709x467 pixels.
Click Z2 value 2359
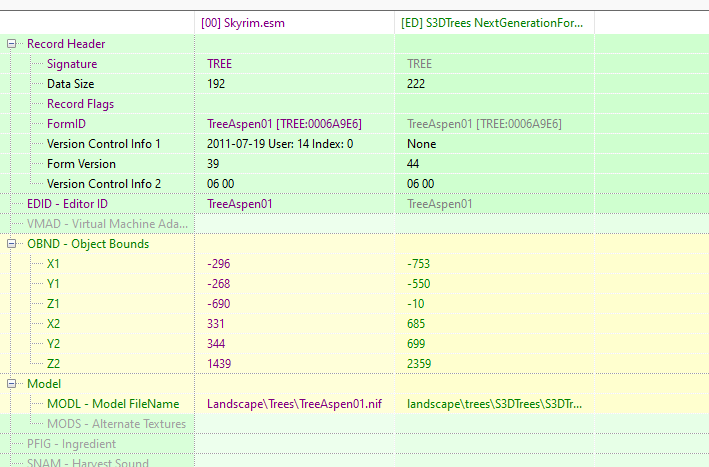419,363
